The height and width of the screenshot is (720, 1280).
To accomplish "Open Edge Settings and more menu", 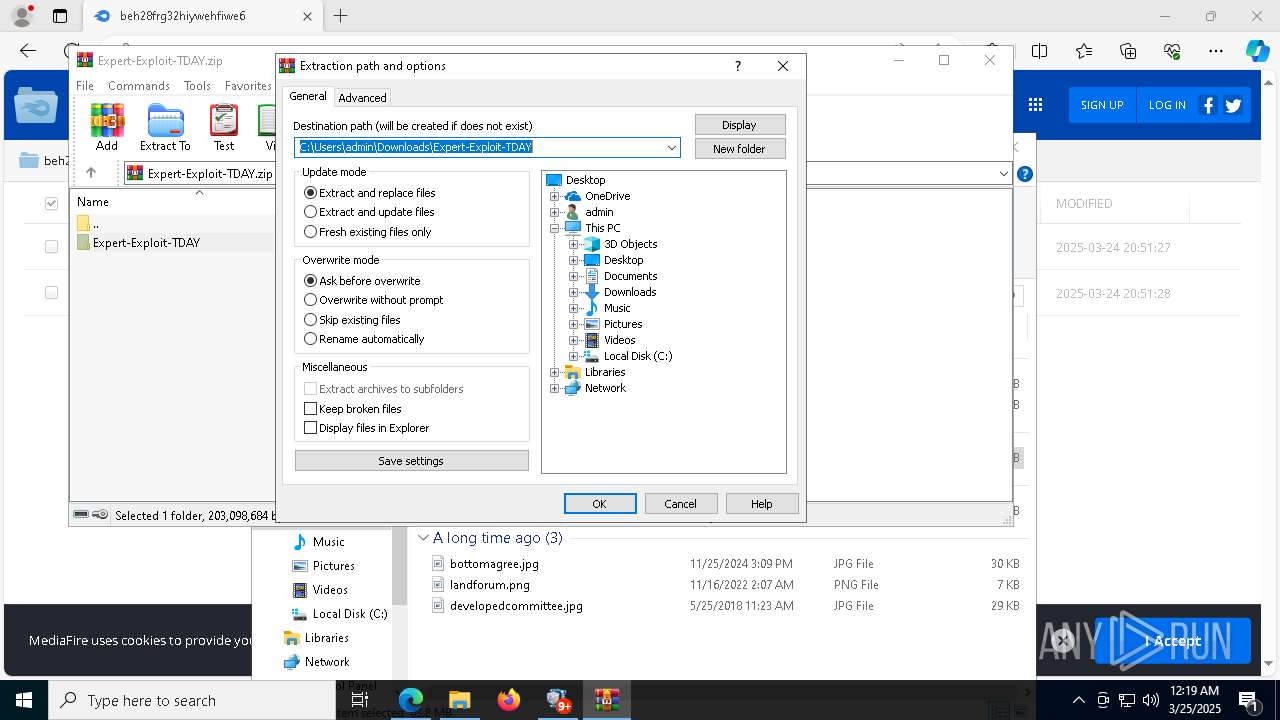I will [x=1216, y=51].
